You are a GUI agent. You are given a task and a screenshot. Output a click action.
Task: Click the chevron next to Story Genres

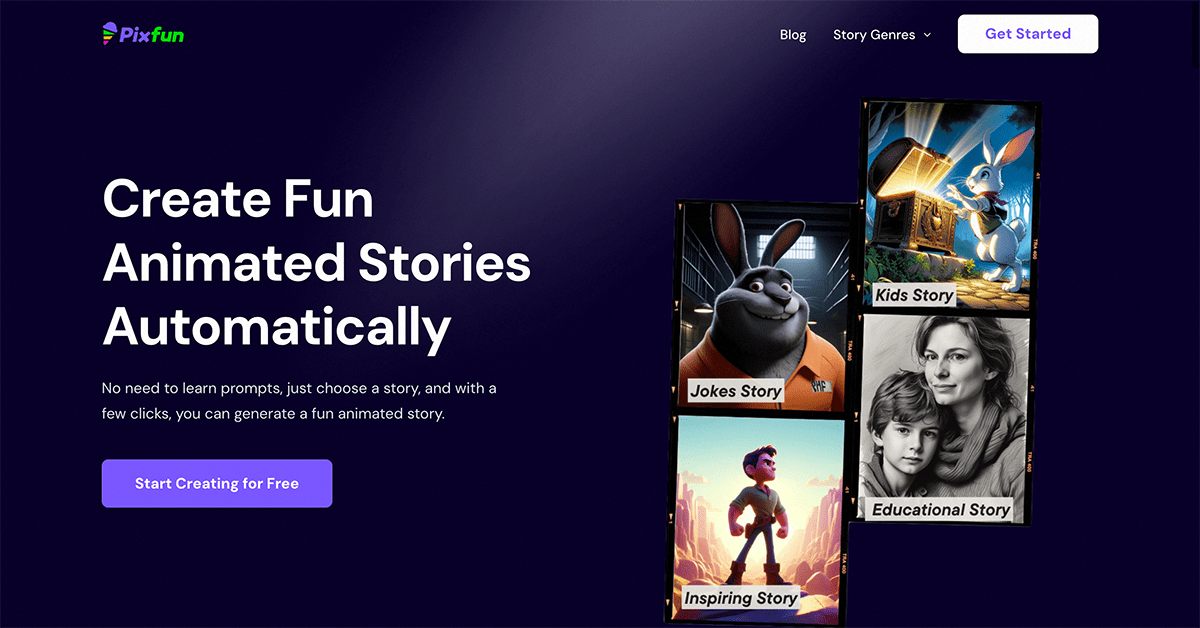pos(927,35)
